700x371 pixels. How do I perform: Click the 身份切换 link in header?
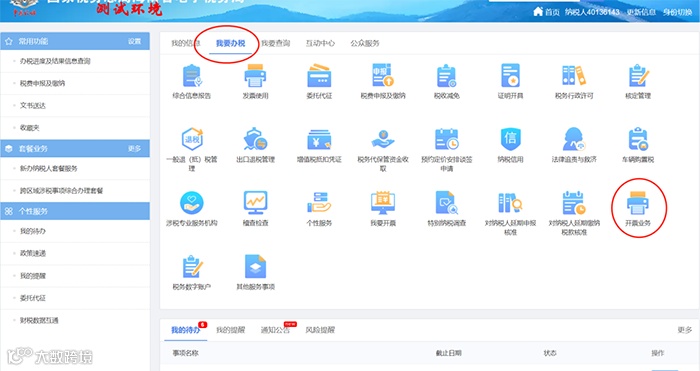coord(677,12)
